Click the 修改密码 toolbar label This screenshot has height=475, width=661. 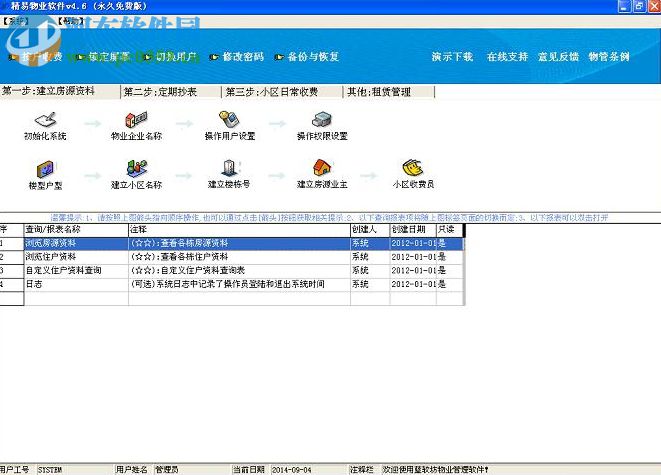pos(243,57)
